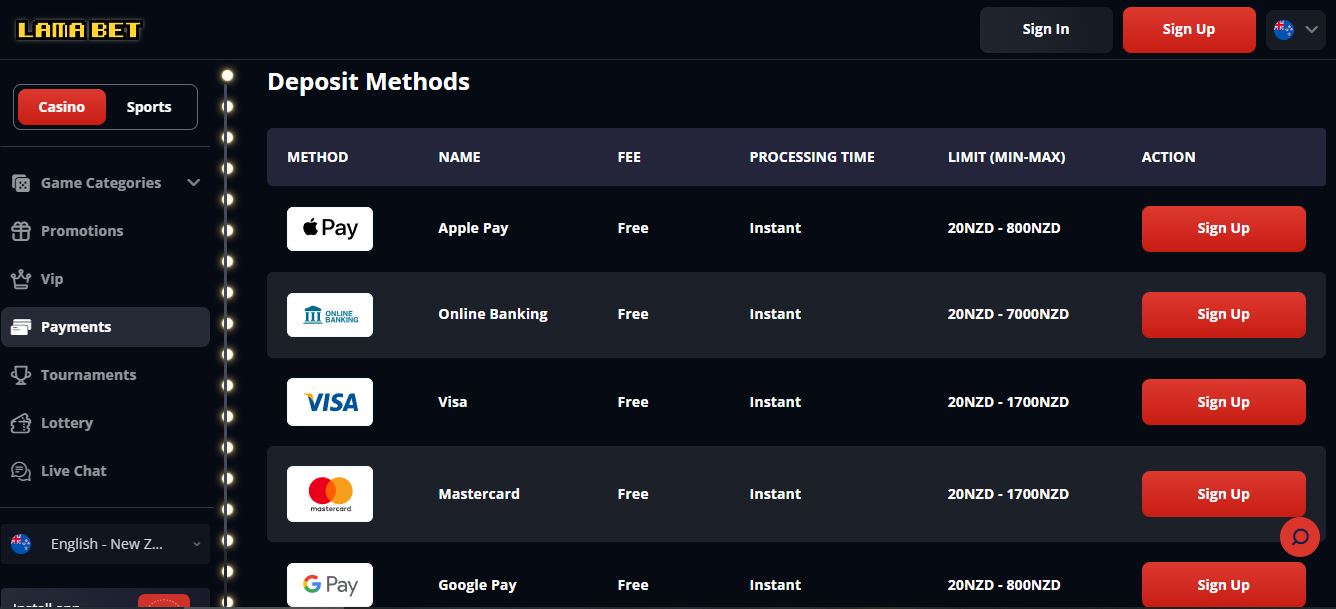
Task: Click Sign Up in the Google Pay row
Action: (x=1224, y=585)
